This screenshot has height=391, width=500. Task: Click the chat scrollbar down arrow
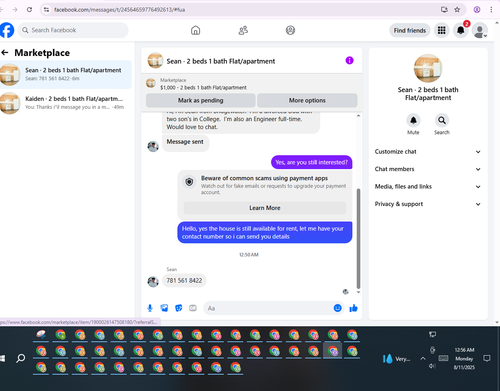(359, 292)
